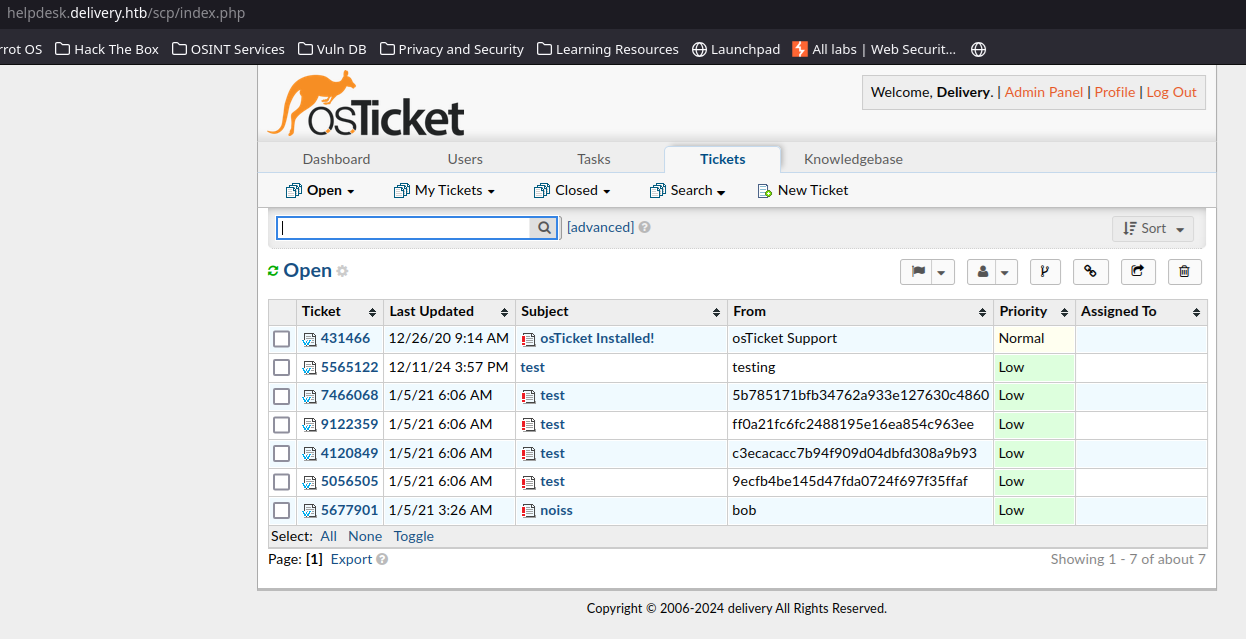This screenshot has height=639, width=1246.
Task: Expand the Closed tickets dropdown menu
Action: coord(572,190)
